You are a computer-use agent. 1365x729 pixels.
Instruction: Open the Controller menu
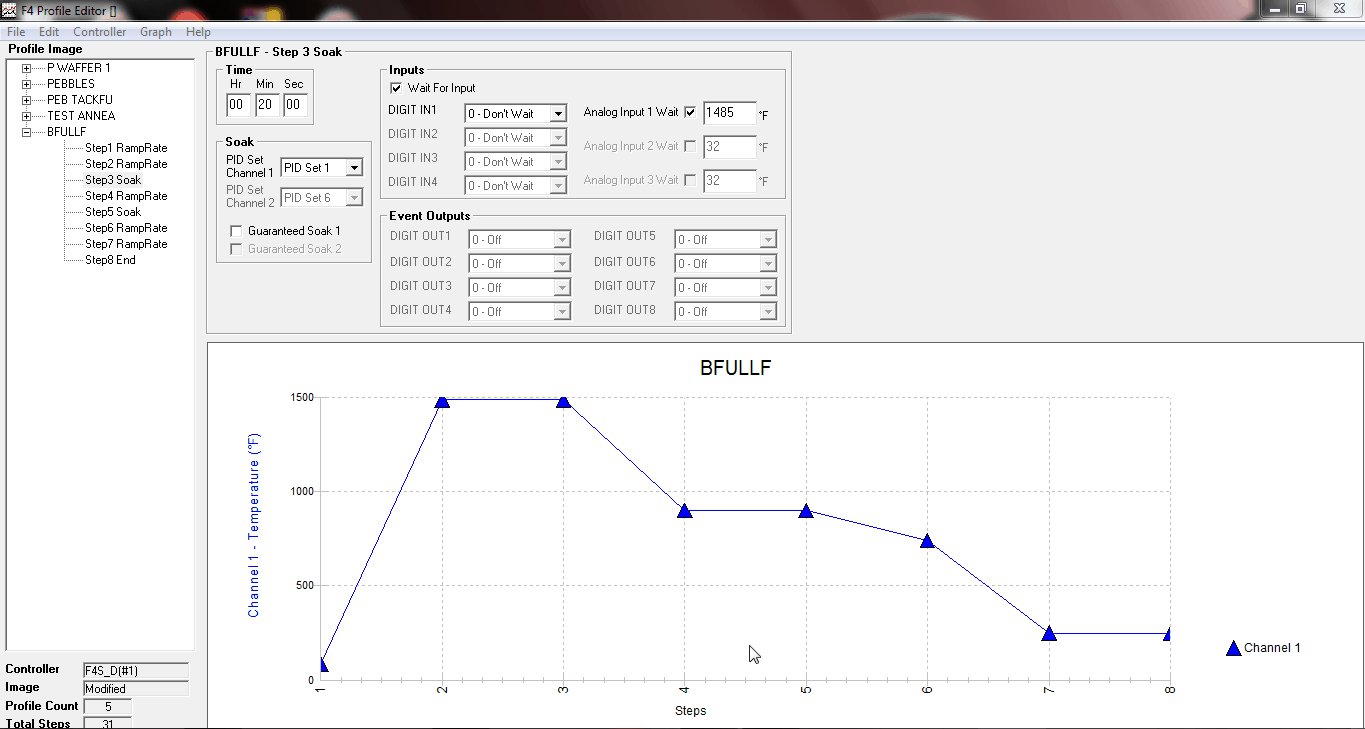coord(100,32)
